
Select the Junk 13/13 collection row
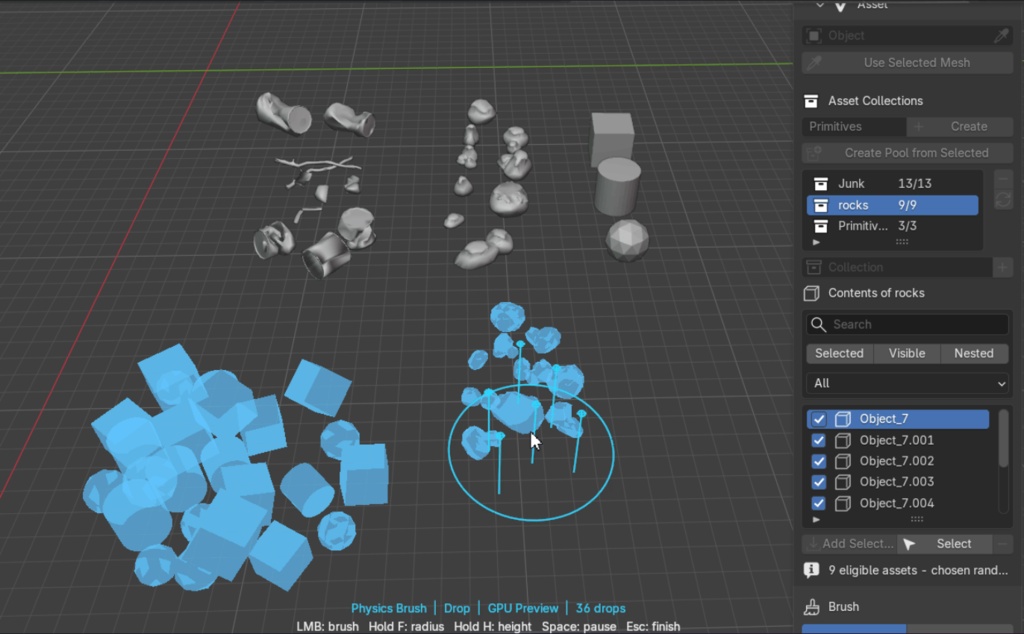pos(892,183)
